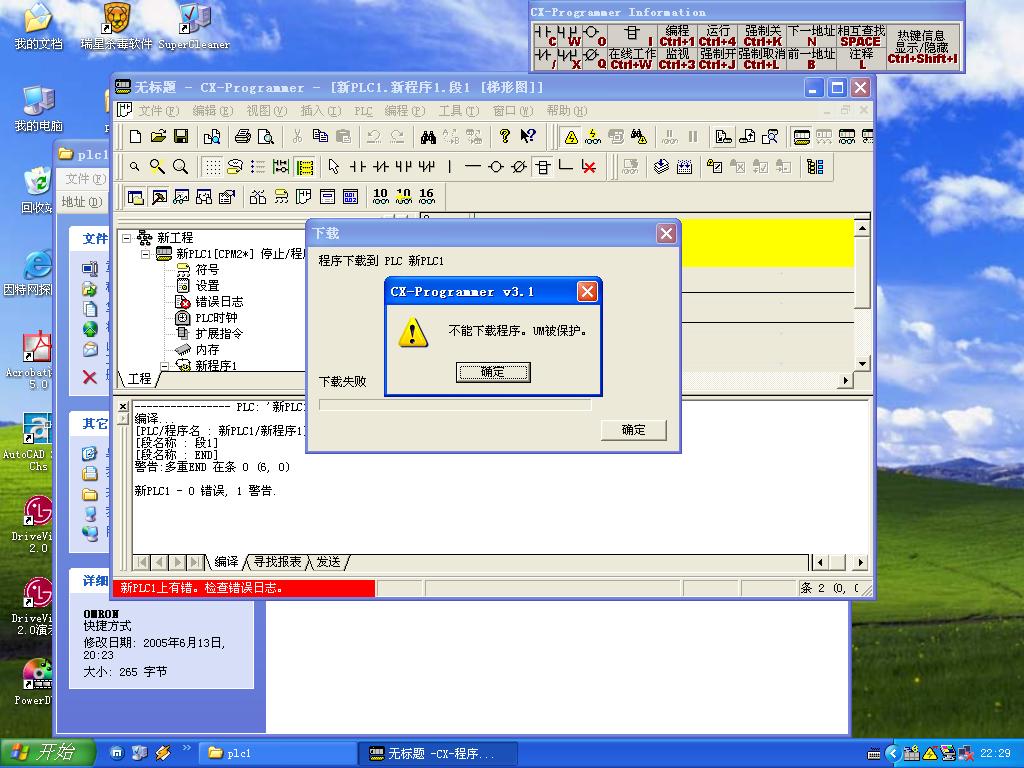Open the 工具(T) menu

click(x=458, y=111)
